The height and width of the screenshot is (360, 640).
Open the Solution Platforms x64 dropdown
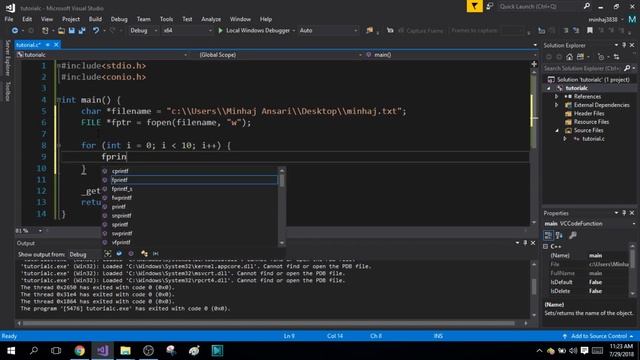click(187, 31)
